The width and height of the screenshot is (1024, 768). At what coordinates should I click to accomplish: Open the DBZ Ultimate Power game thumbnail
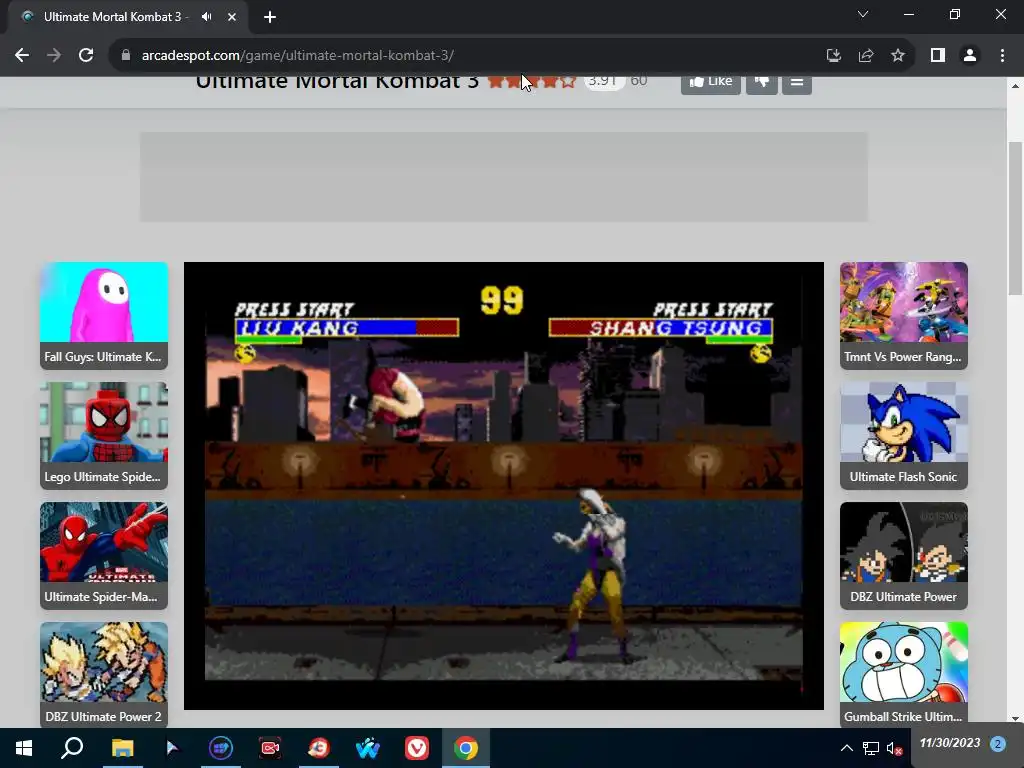pos(904,556)
